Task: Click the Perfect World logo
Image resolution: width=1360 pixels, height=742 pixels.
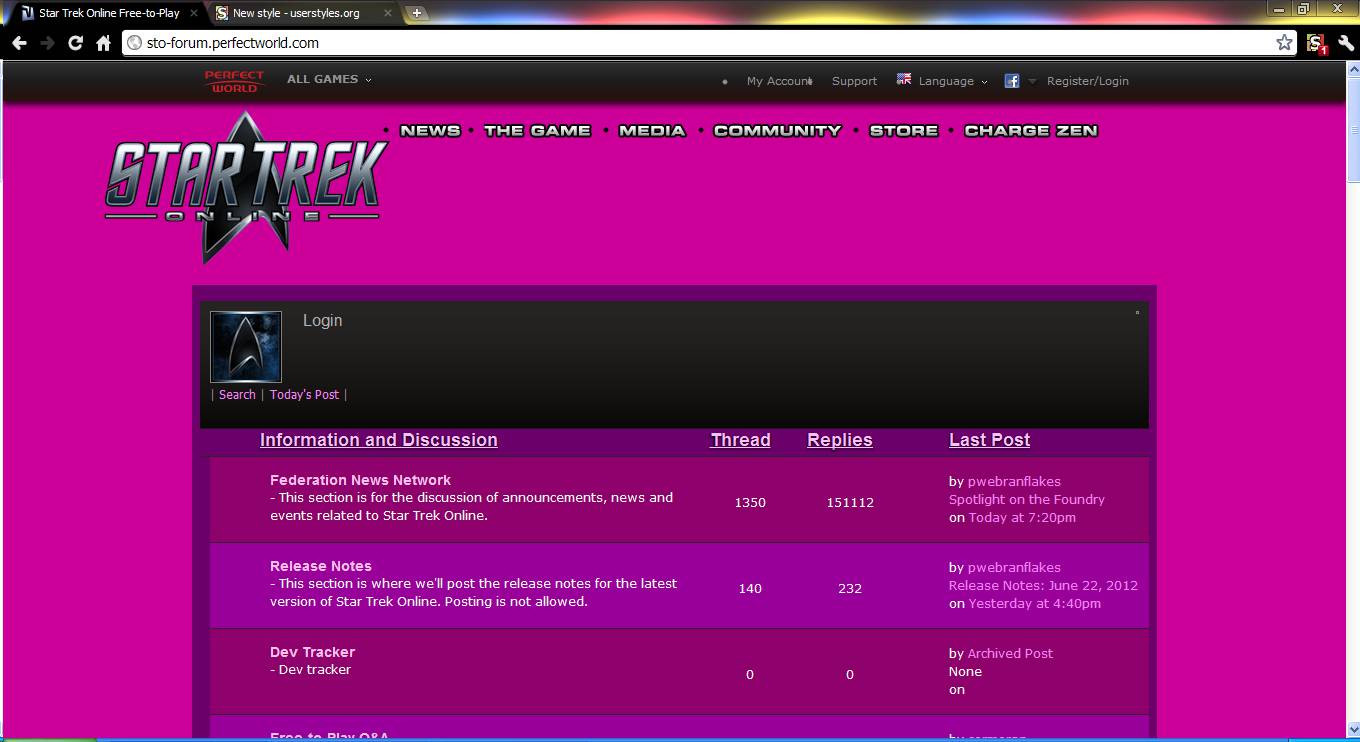Action: (233, 80)
